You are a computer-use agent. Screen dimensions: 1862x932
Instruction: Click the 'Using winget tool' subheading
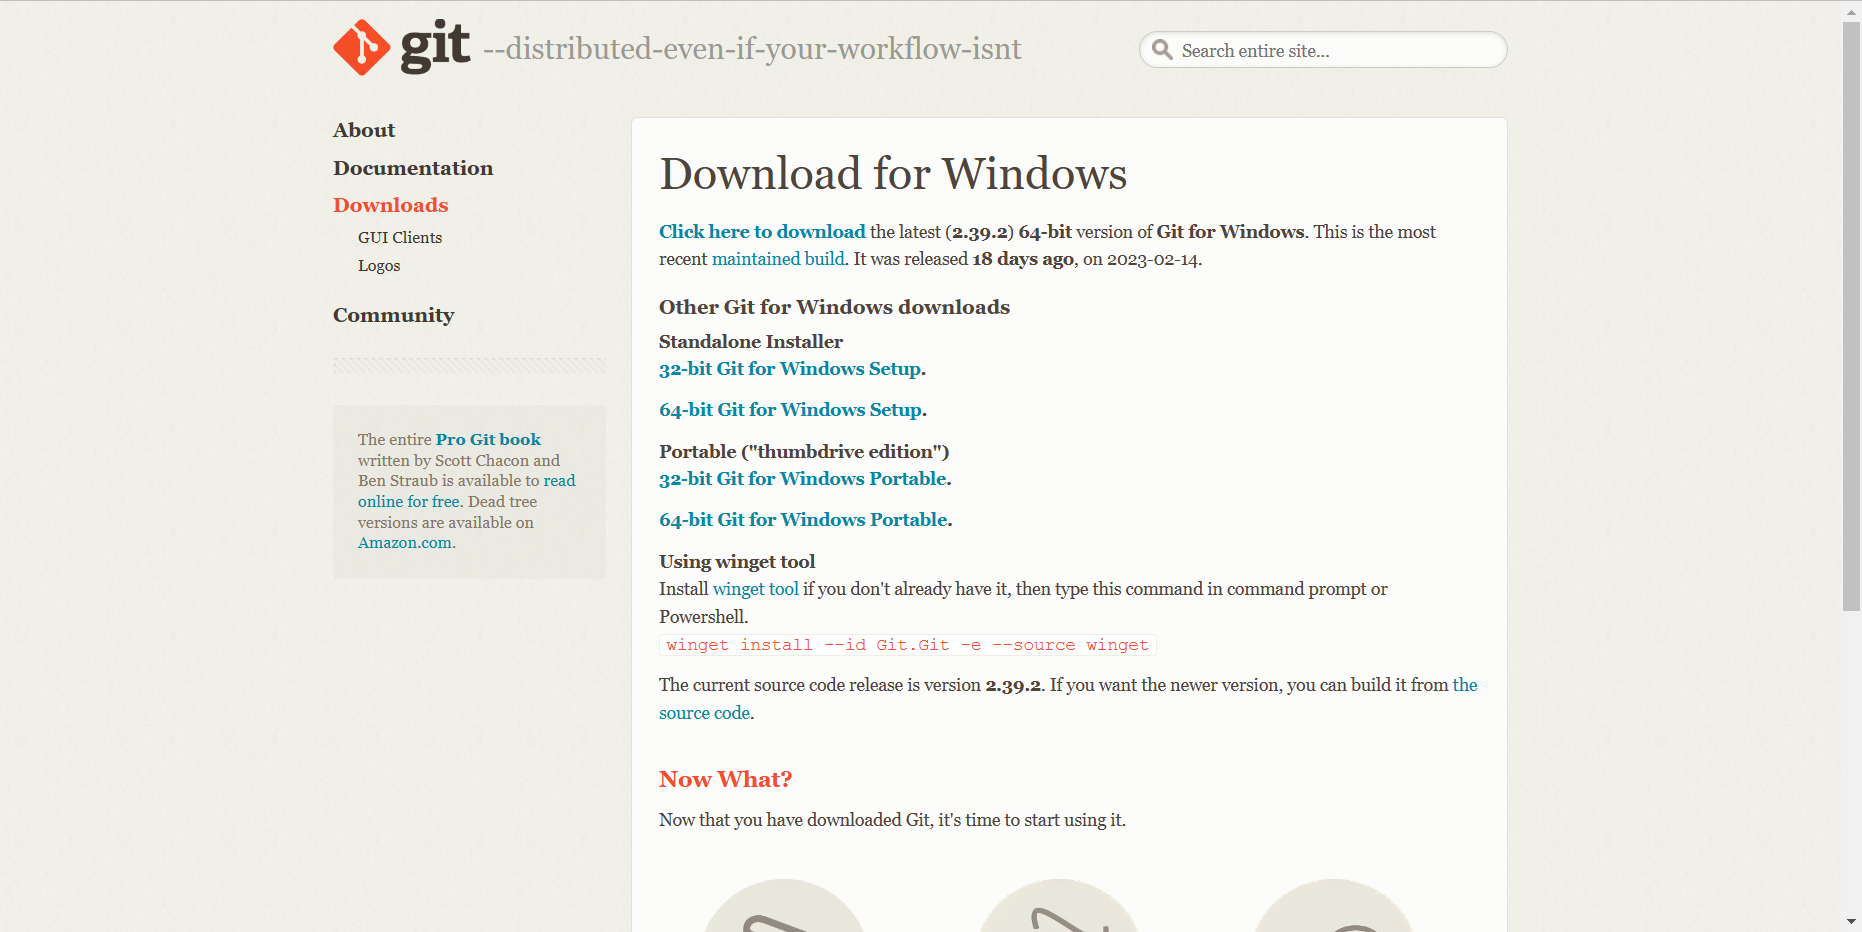[737, 562]
